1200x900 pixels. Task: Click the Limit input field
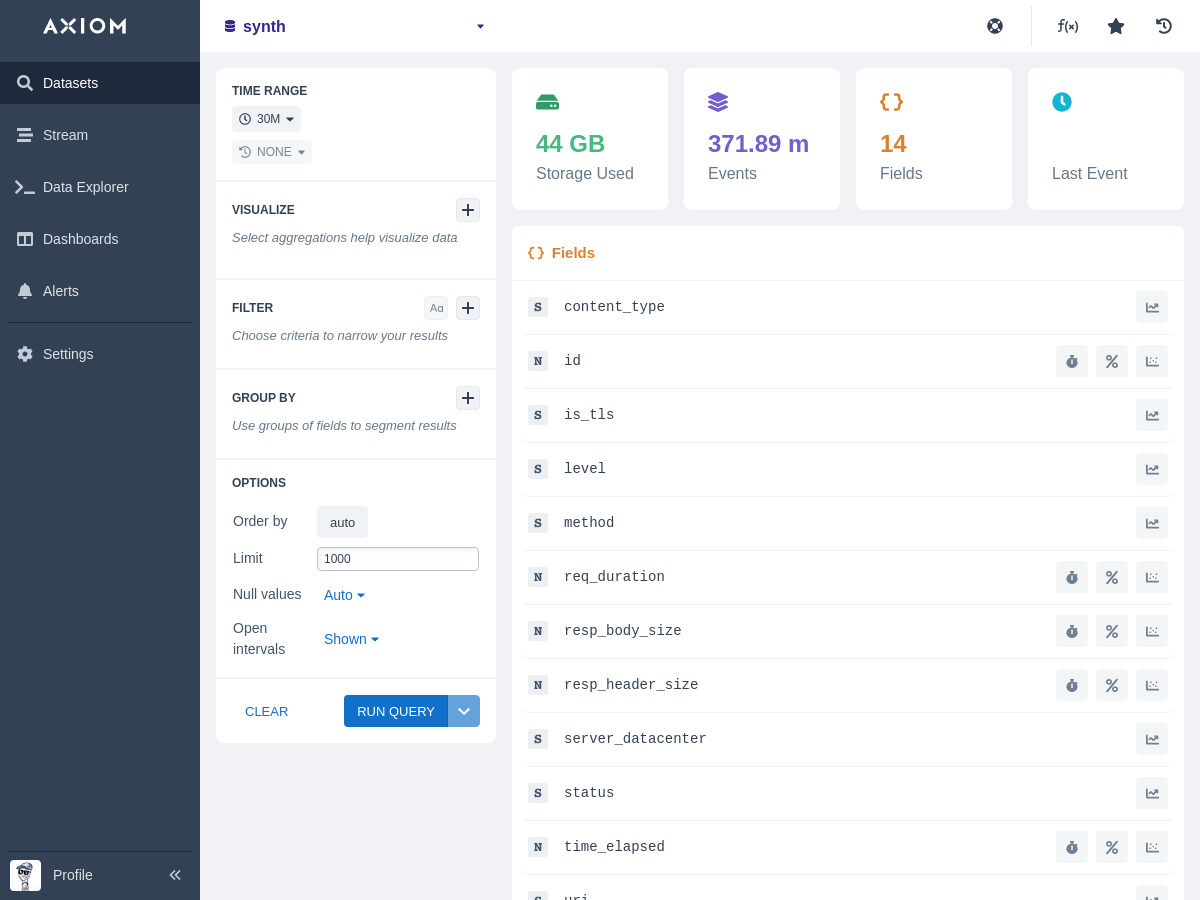pyautogui.click(x=398, y=559)
